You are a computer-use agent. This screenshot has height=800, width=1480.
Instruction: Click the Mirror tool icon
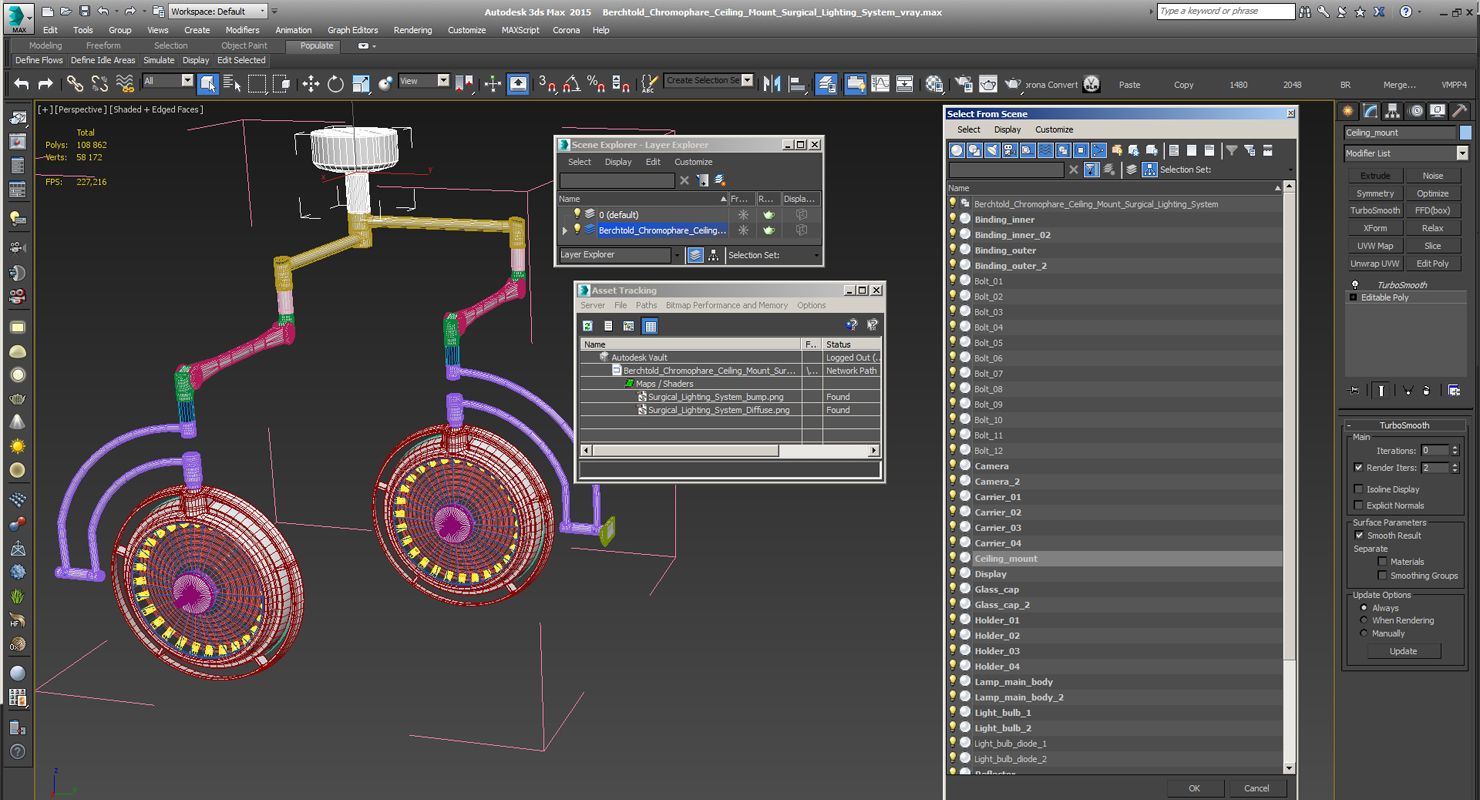coord(772,84)
